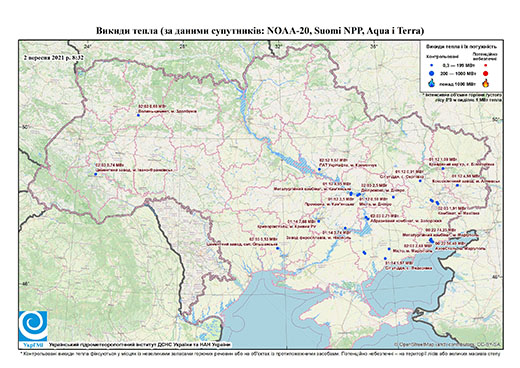This screenshot has height=368, width=520.
Task: Click the blue marker near Zdolbuniv label
Action: pos(138,115)
